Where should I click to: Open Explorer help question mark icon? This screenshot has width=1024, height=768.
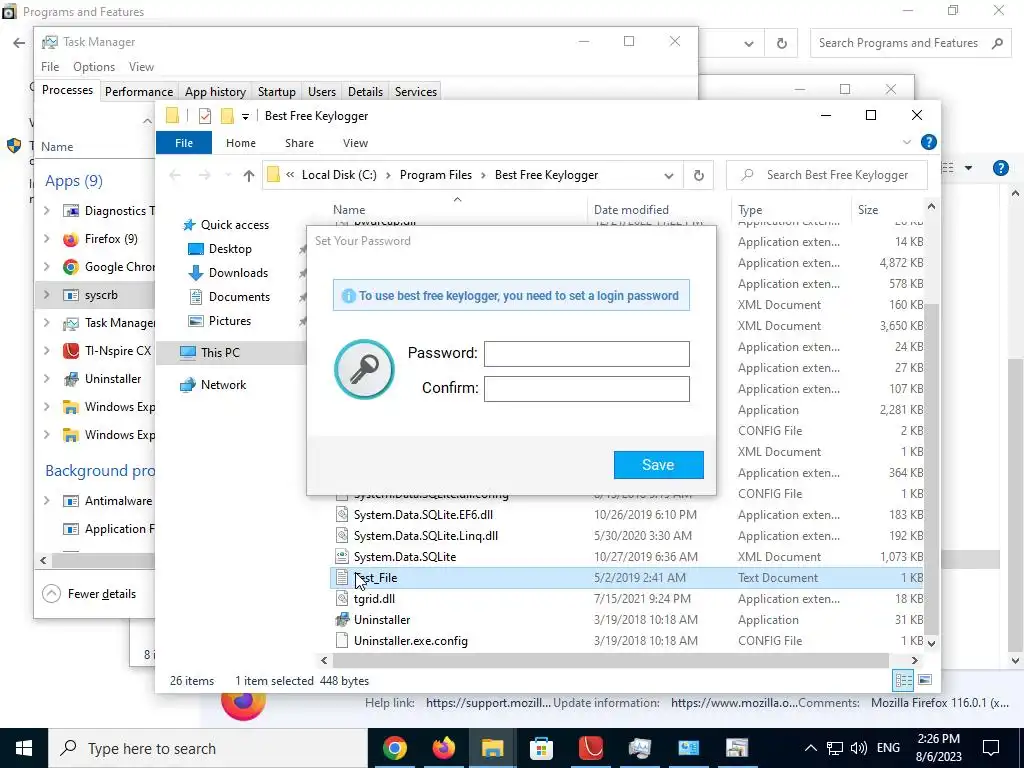(x=928, y=142)
